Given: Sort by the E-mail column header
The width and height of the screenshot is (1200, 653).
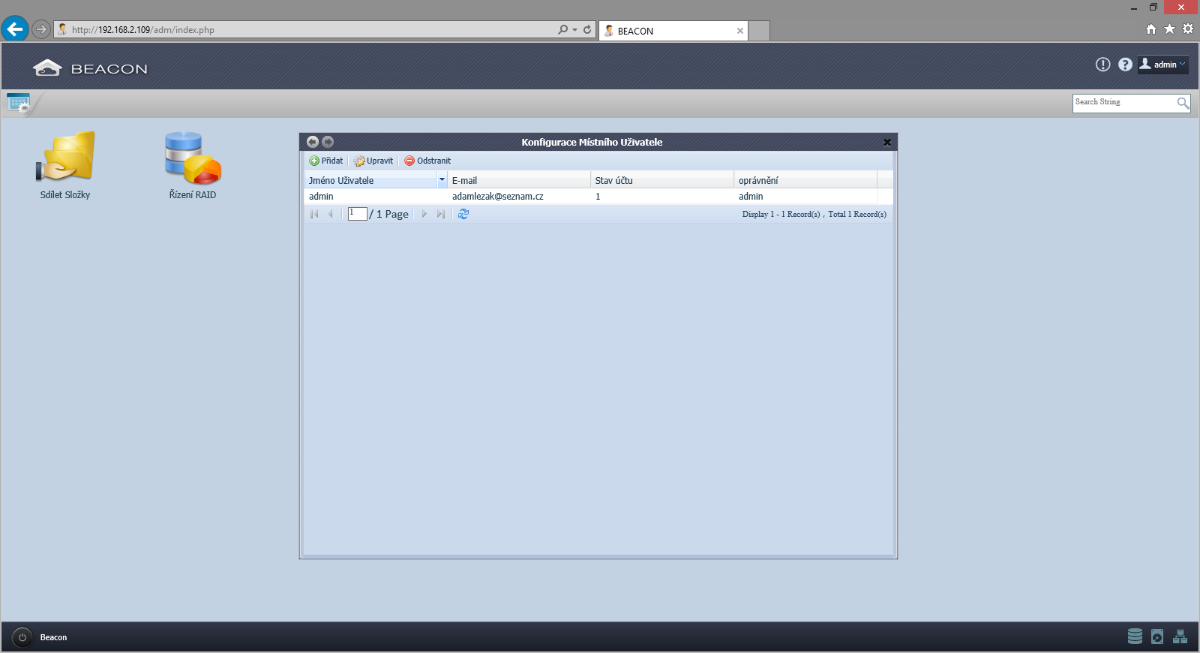Looking at the screenshot, I should click(518, 180).
